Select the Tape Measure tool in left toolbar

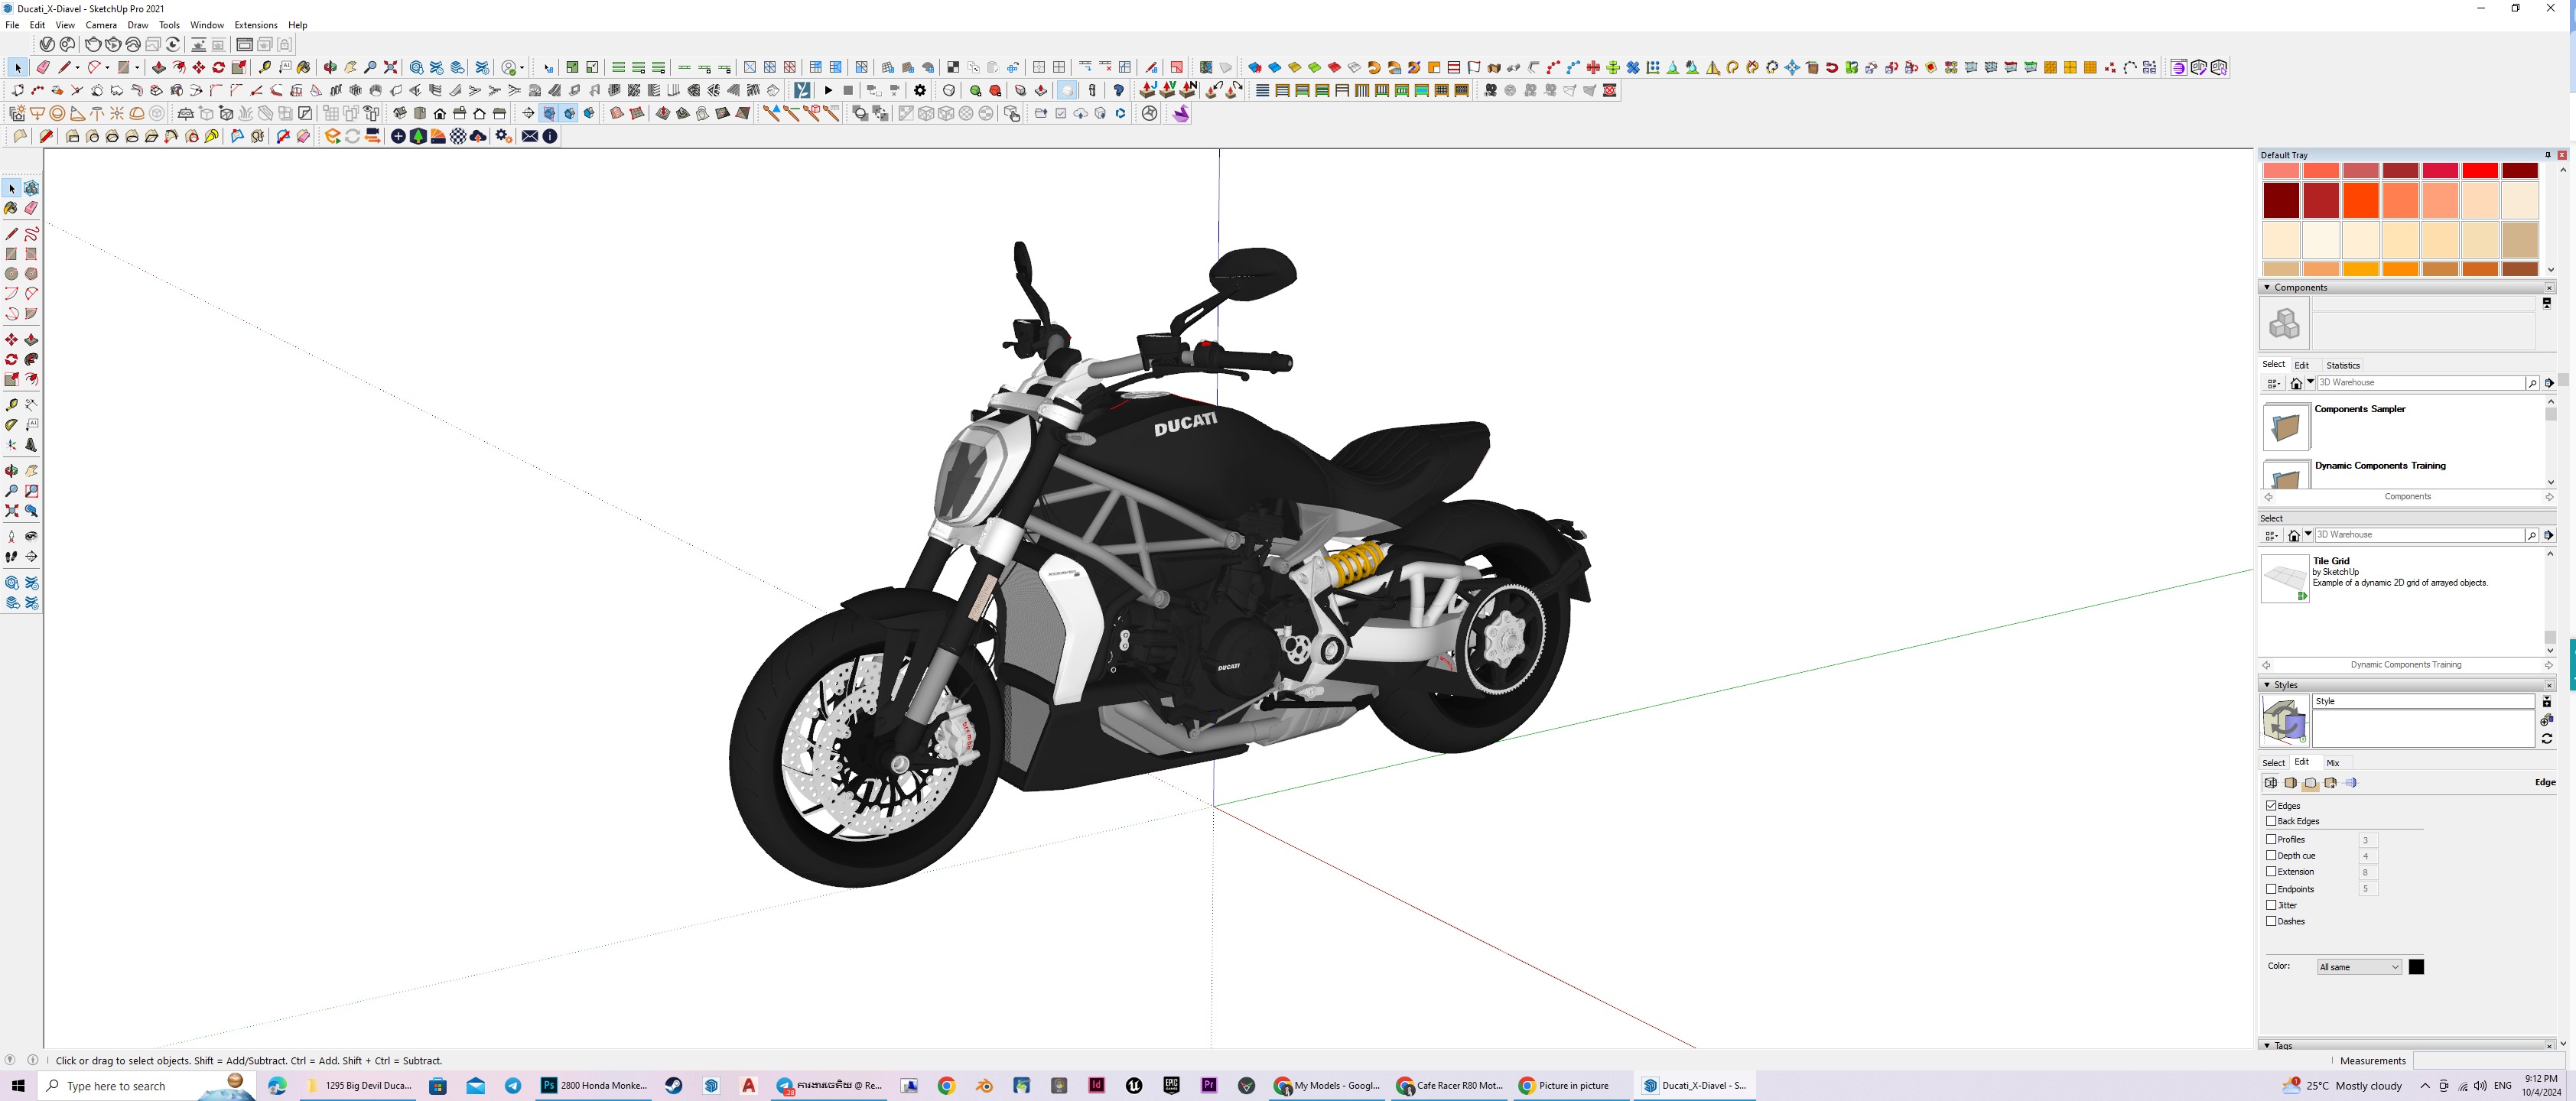point(11,404)
